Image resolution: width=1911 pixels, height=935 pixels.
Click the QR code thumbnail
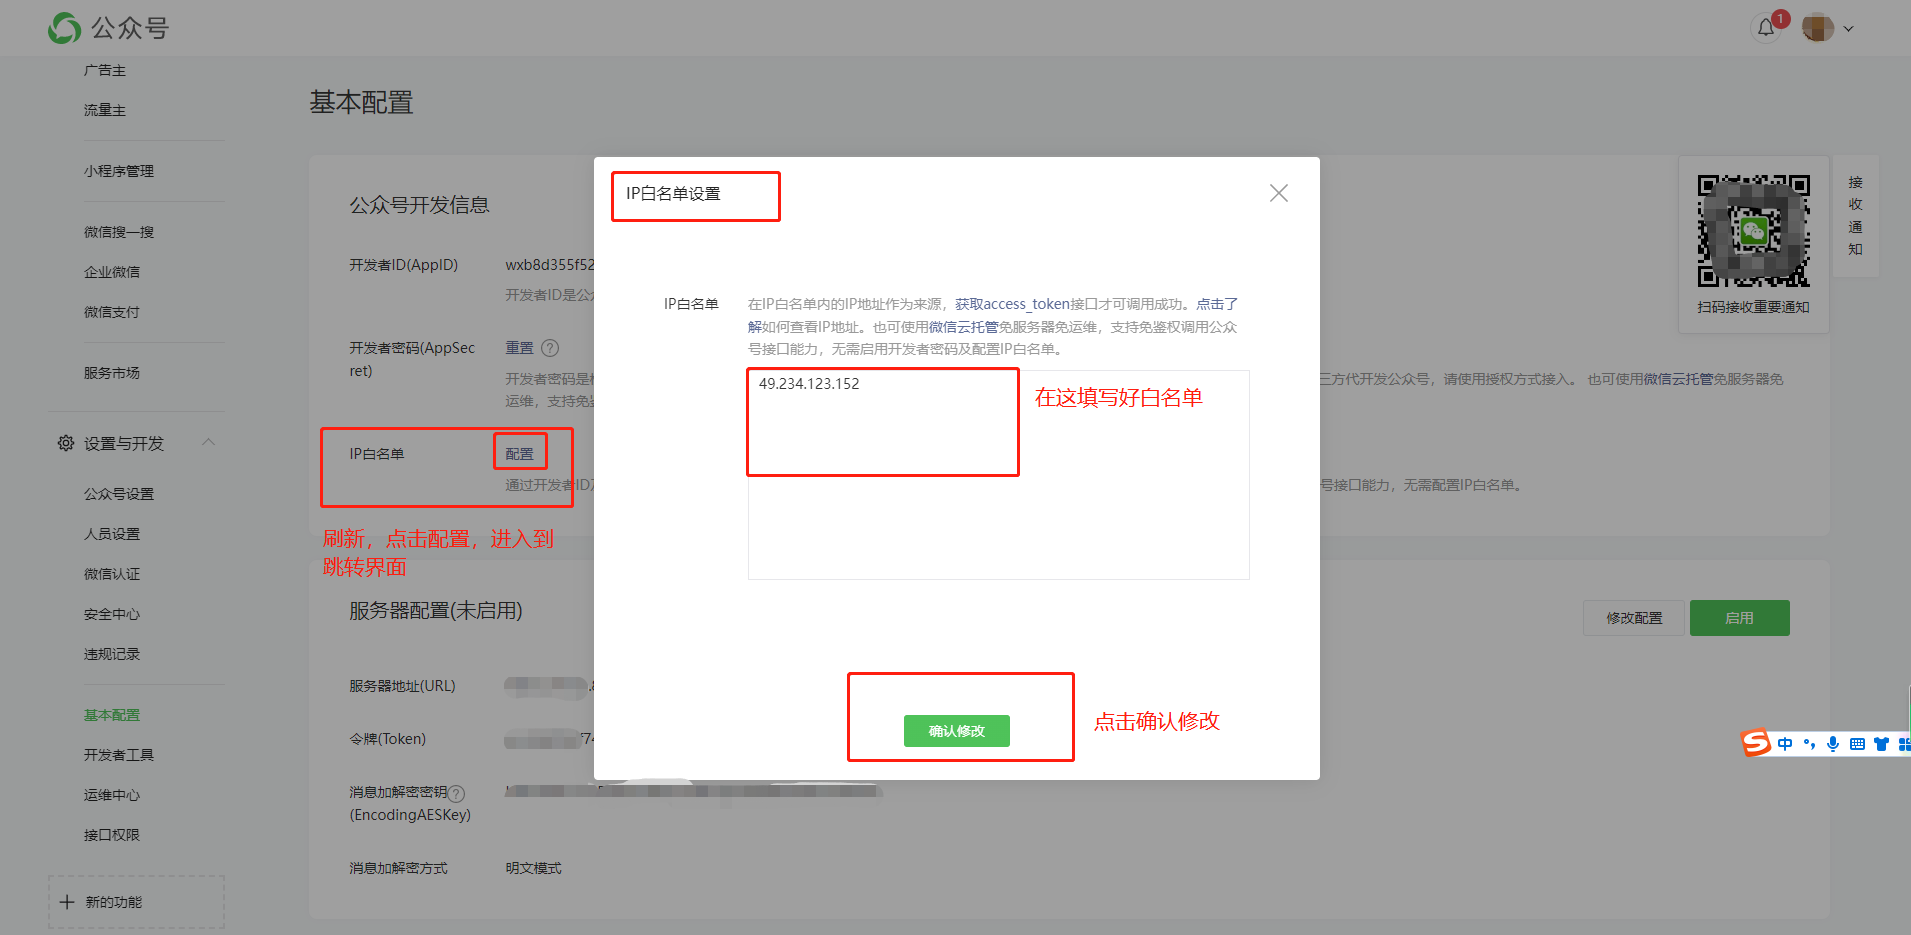pyautogui.click(x=1753, y=231)
